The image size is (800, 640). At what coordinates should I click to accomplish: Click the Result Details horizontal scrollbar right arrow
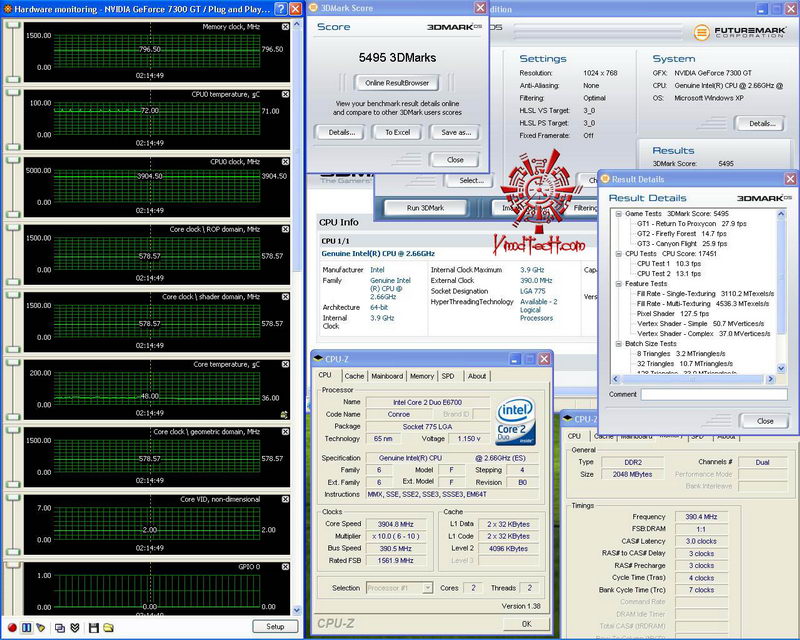point(770,379)
